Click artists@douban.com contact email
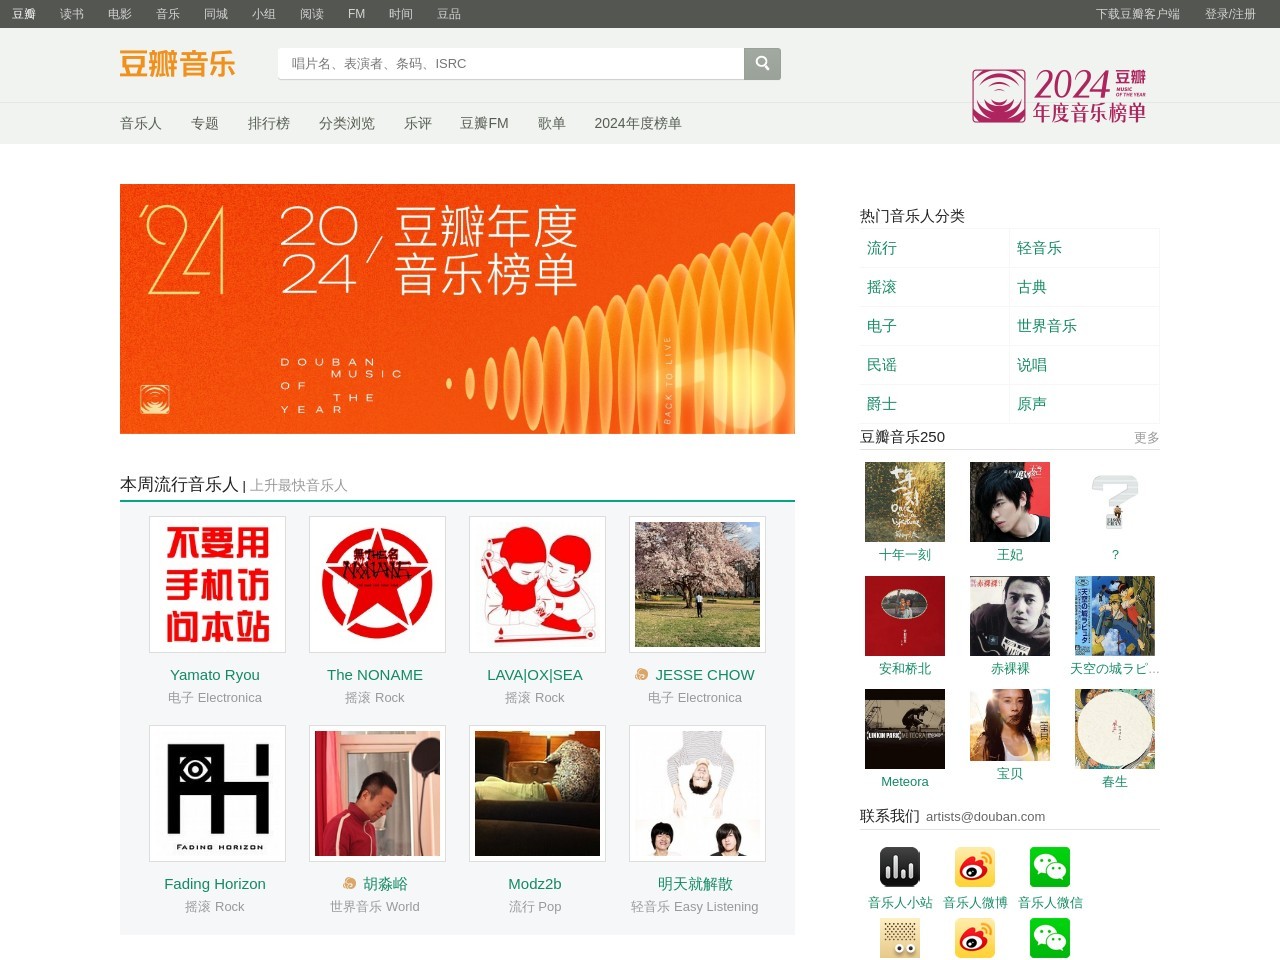This screenshot has height=960, width=1280. [x=985, y=816]
